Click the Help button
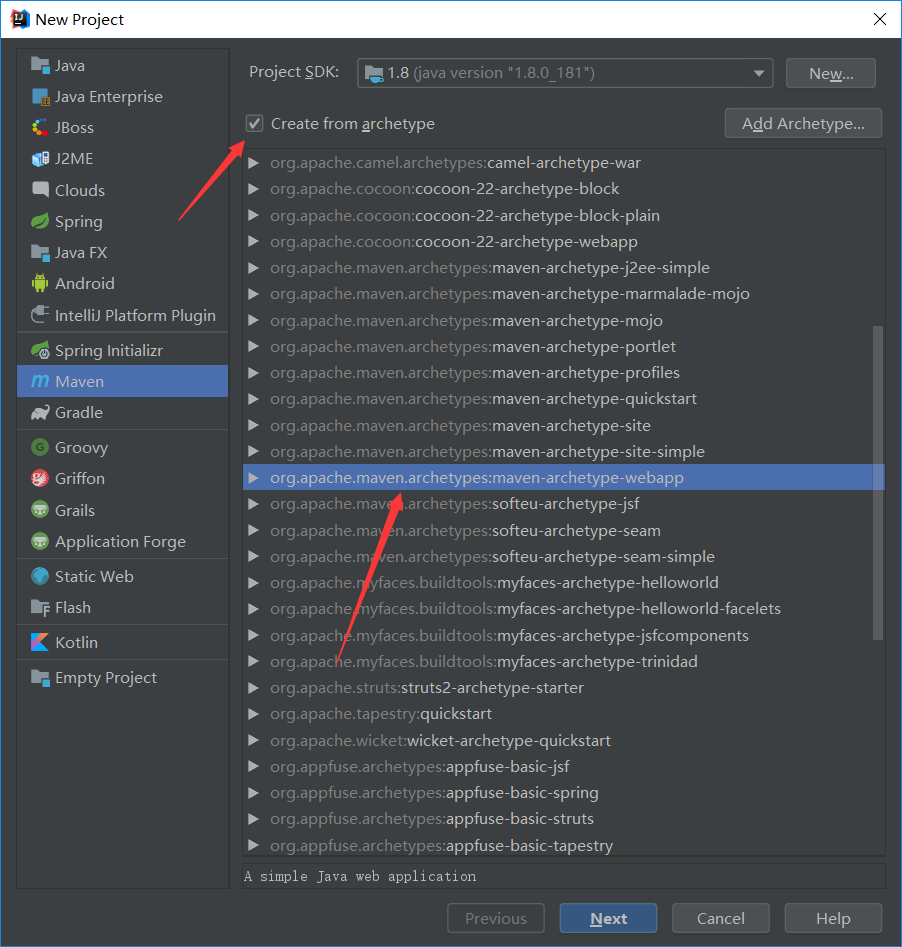902x947 pixels. 833,918
